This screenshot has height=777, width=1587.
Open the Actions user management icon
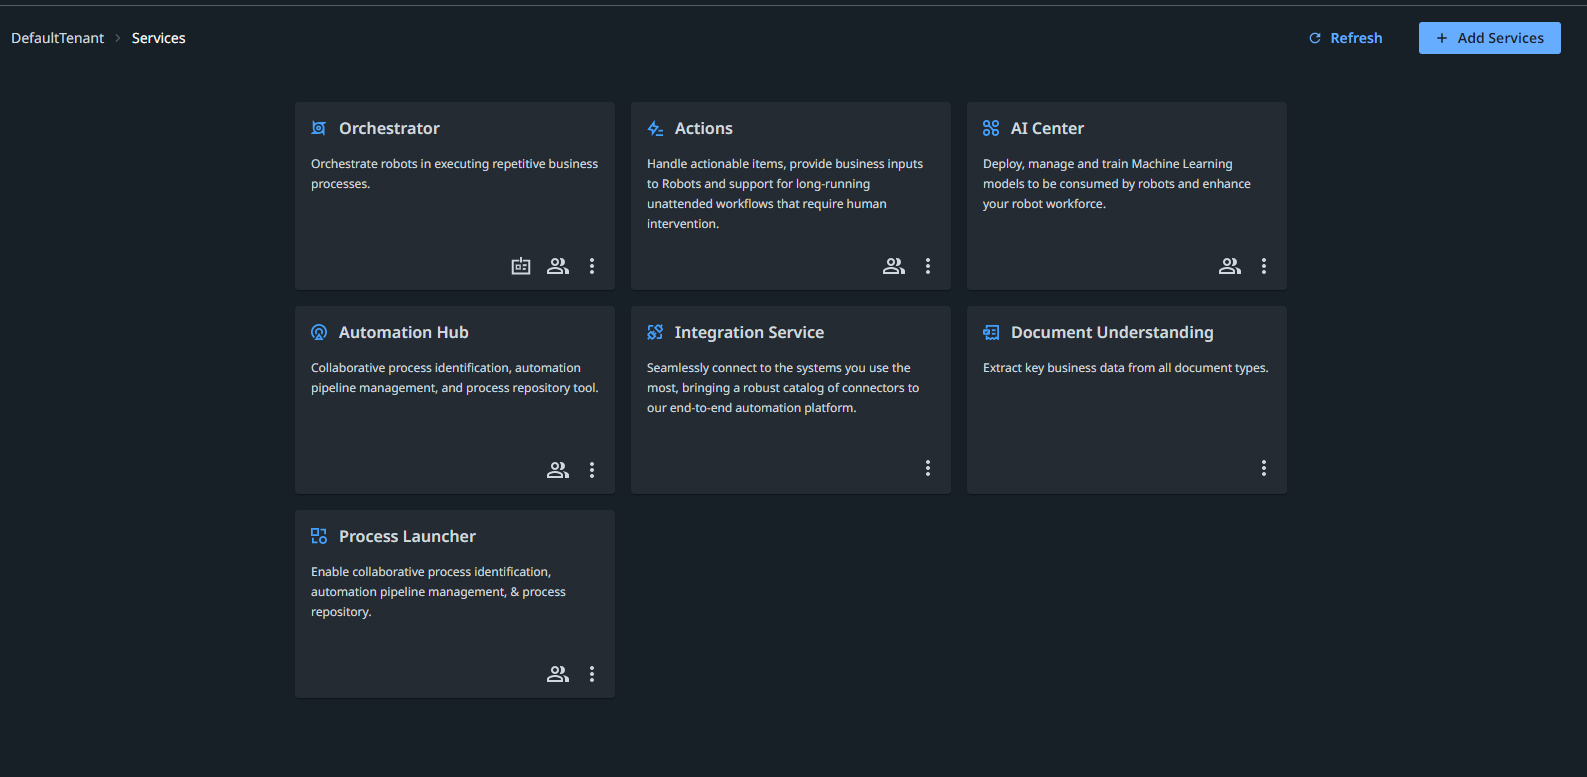(894, 266)
